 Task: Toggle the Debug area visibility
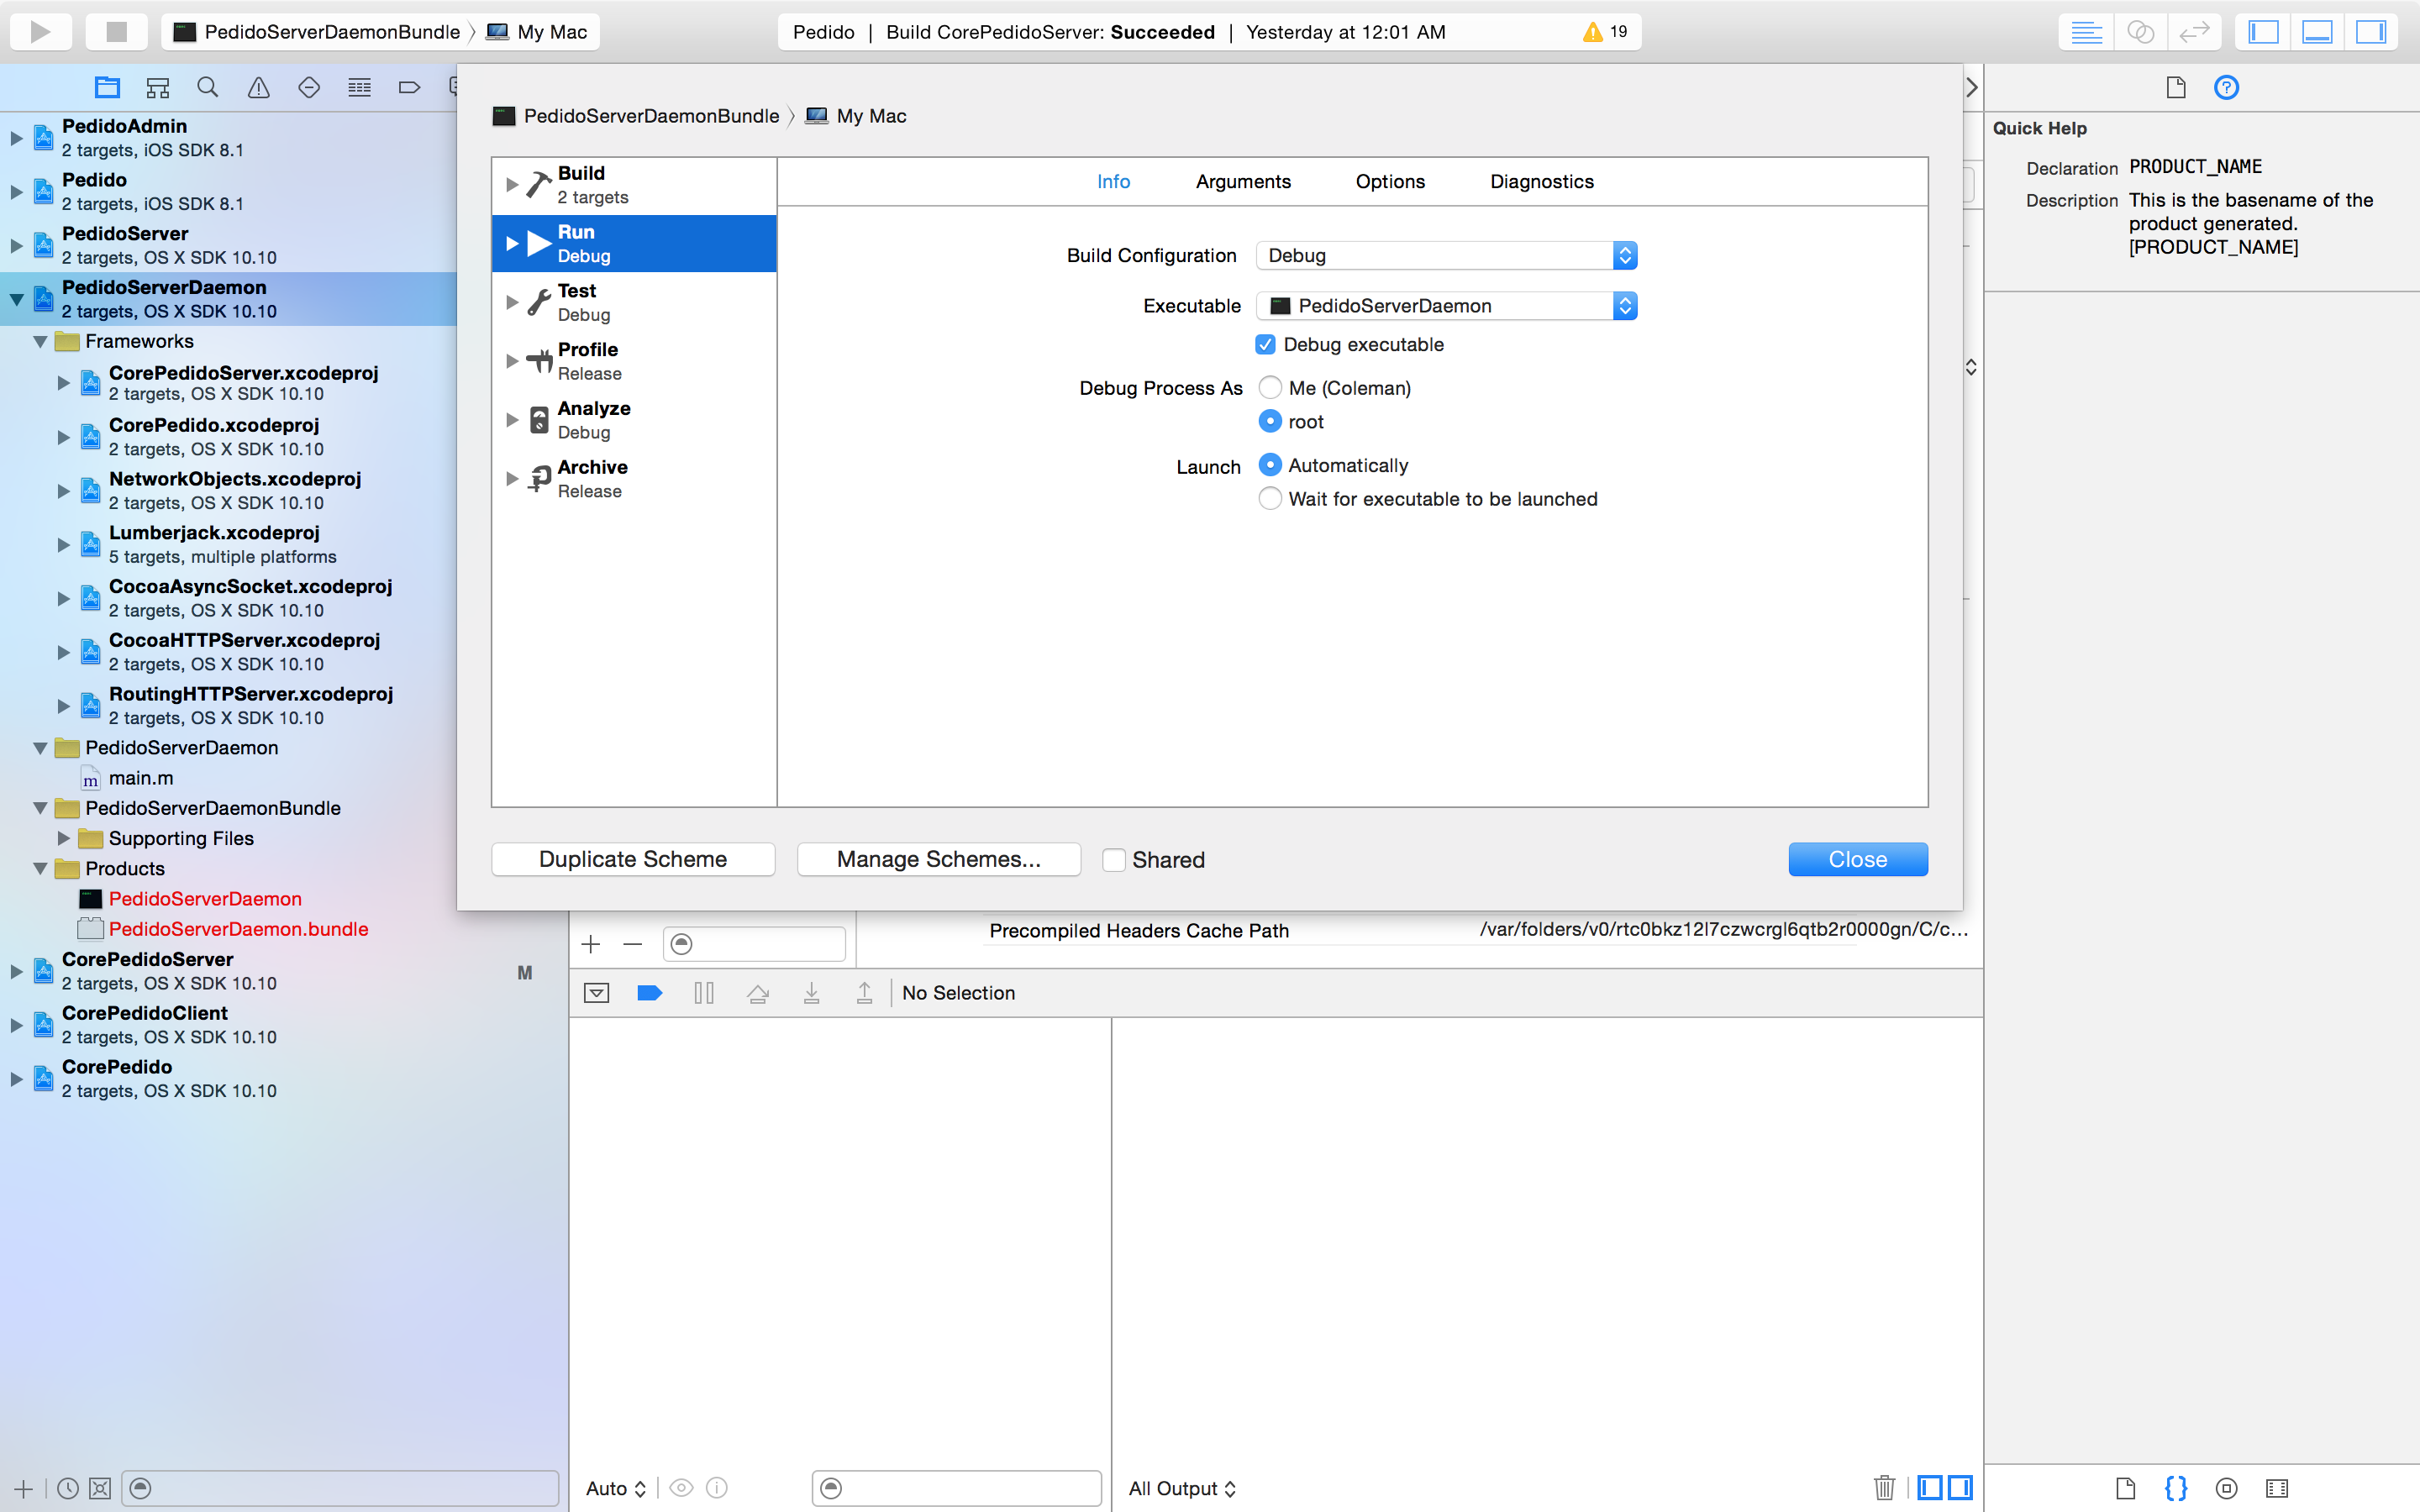(x=2317, y=31)
